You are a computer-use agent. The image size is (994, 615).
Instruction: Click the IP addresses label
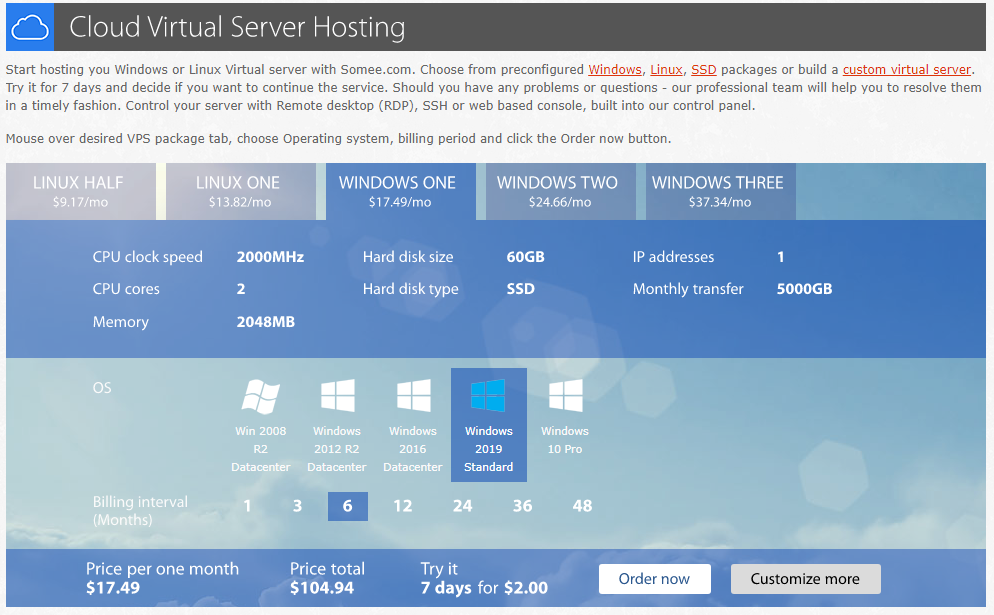pyautogui.click(x=673, y=257)
